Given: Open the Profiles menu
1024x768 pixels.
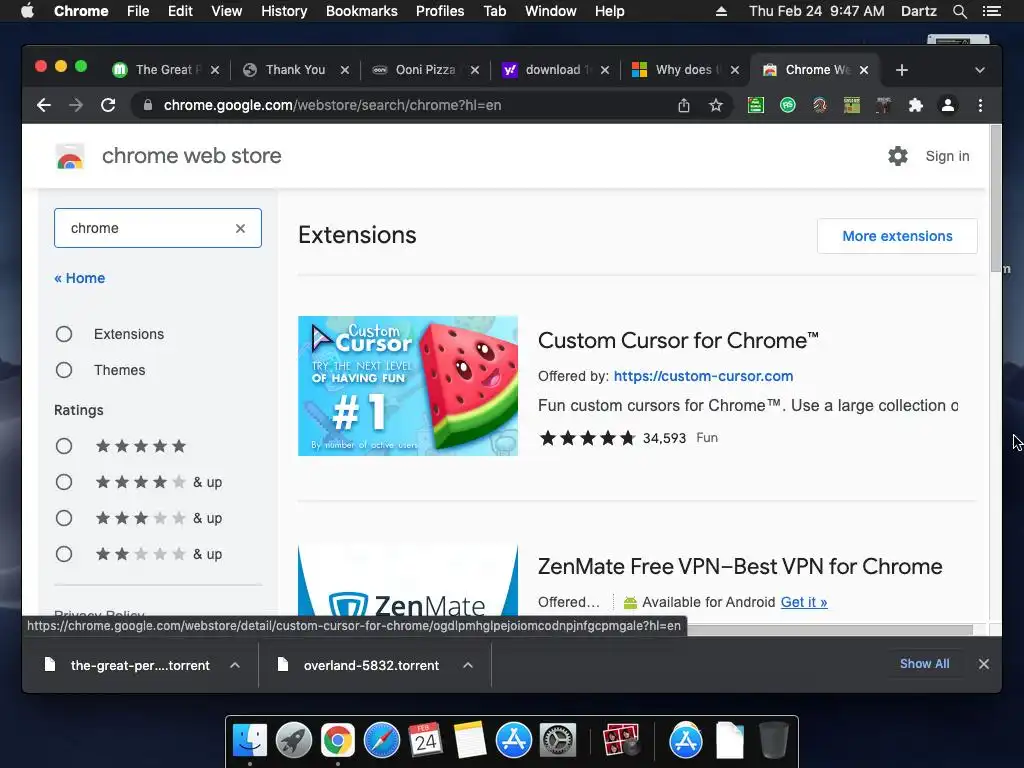Looking at the screenshot, I should pyautogui.click(x=440, y=11).
